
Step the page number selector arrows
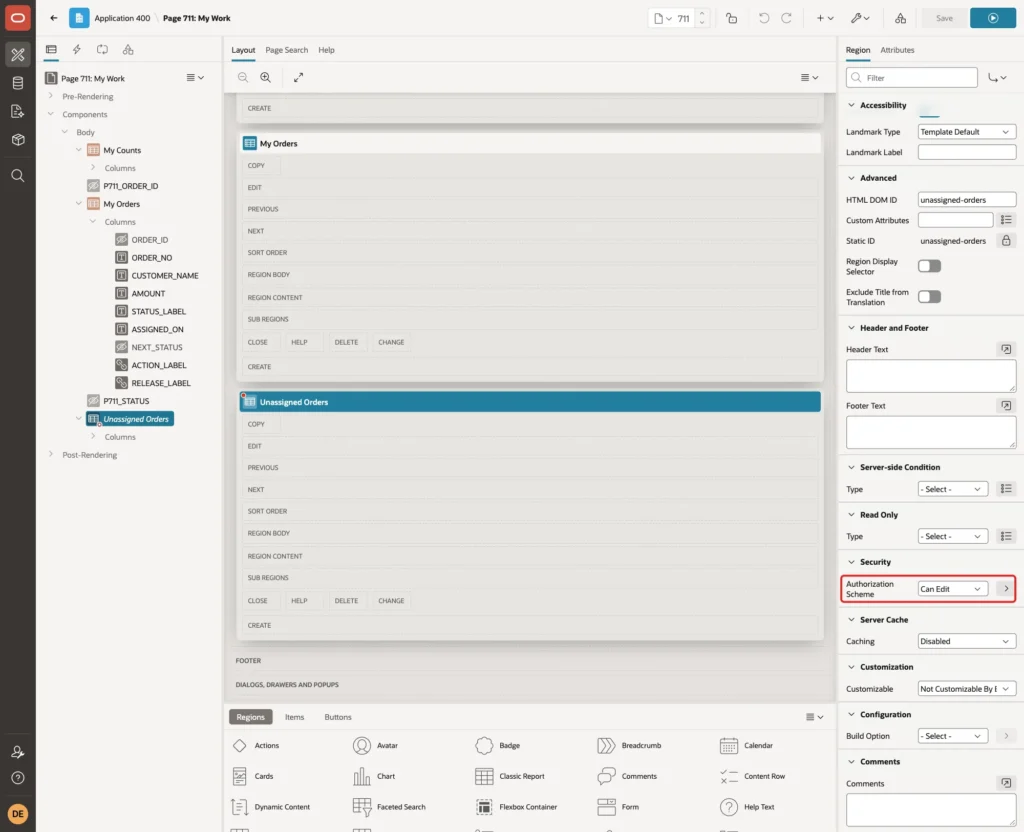[702, 18]
